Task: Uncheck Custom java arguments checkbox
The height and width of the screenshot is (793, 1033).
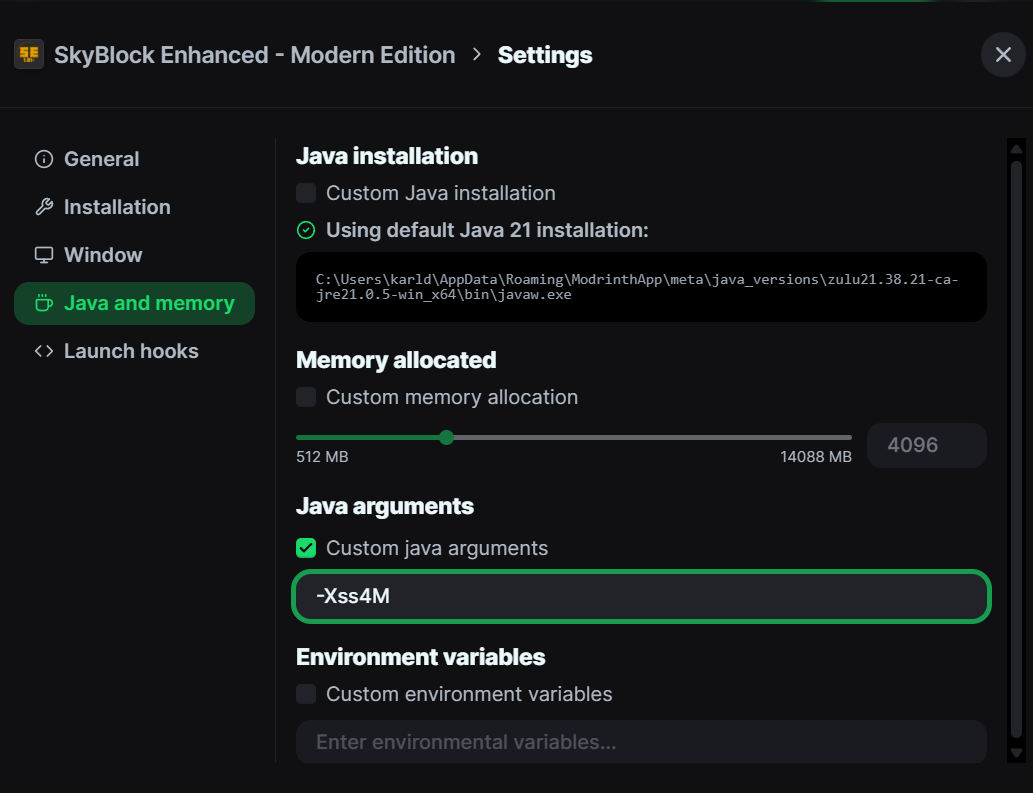Action: coord(306,548)
